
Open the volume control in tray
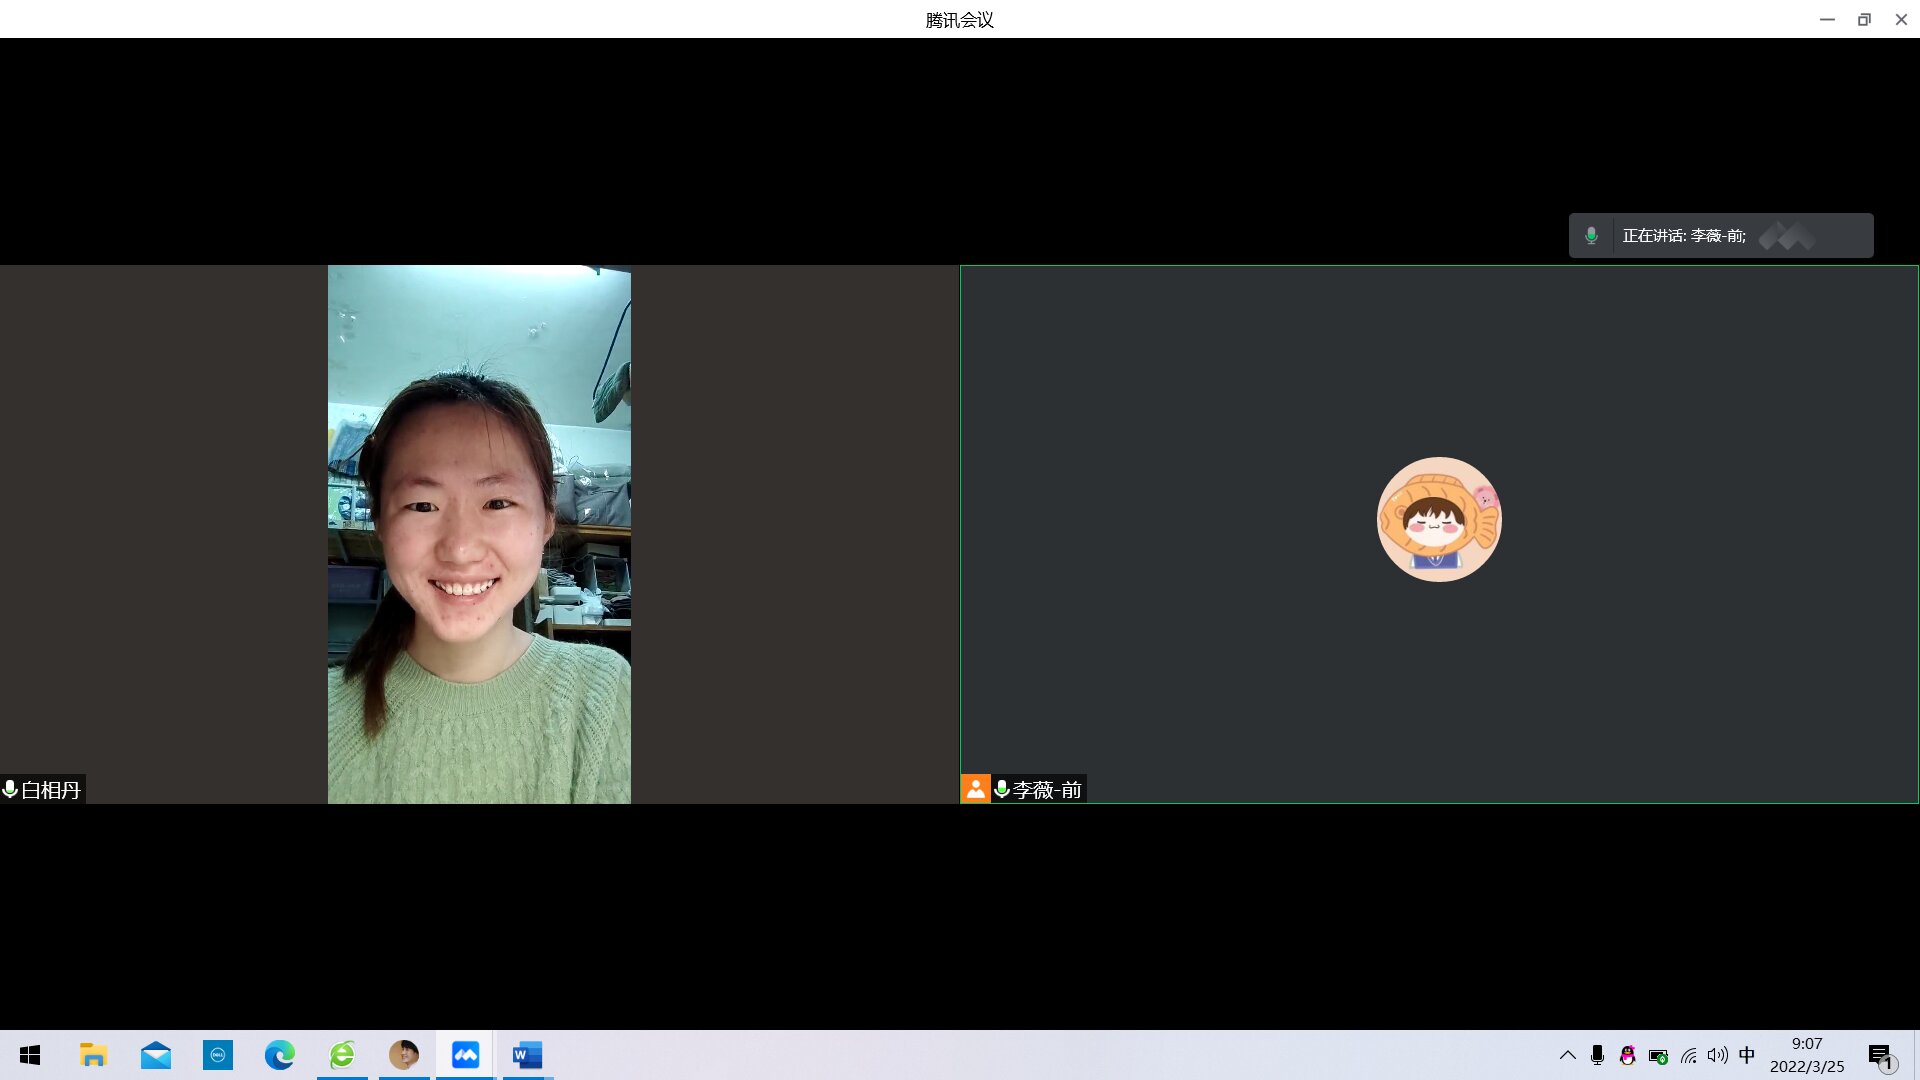(x=1717, y=1056)
